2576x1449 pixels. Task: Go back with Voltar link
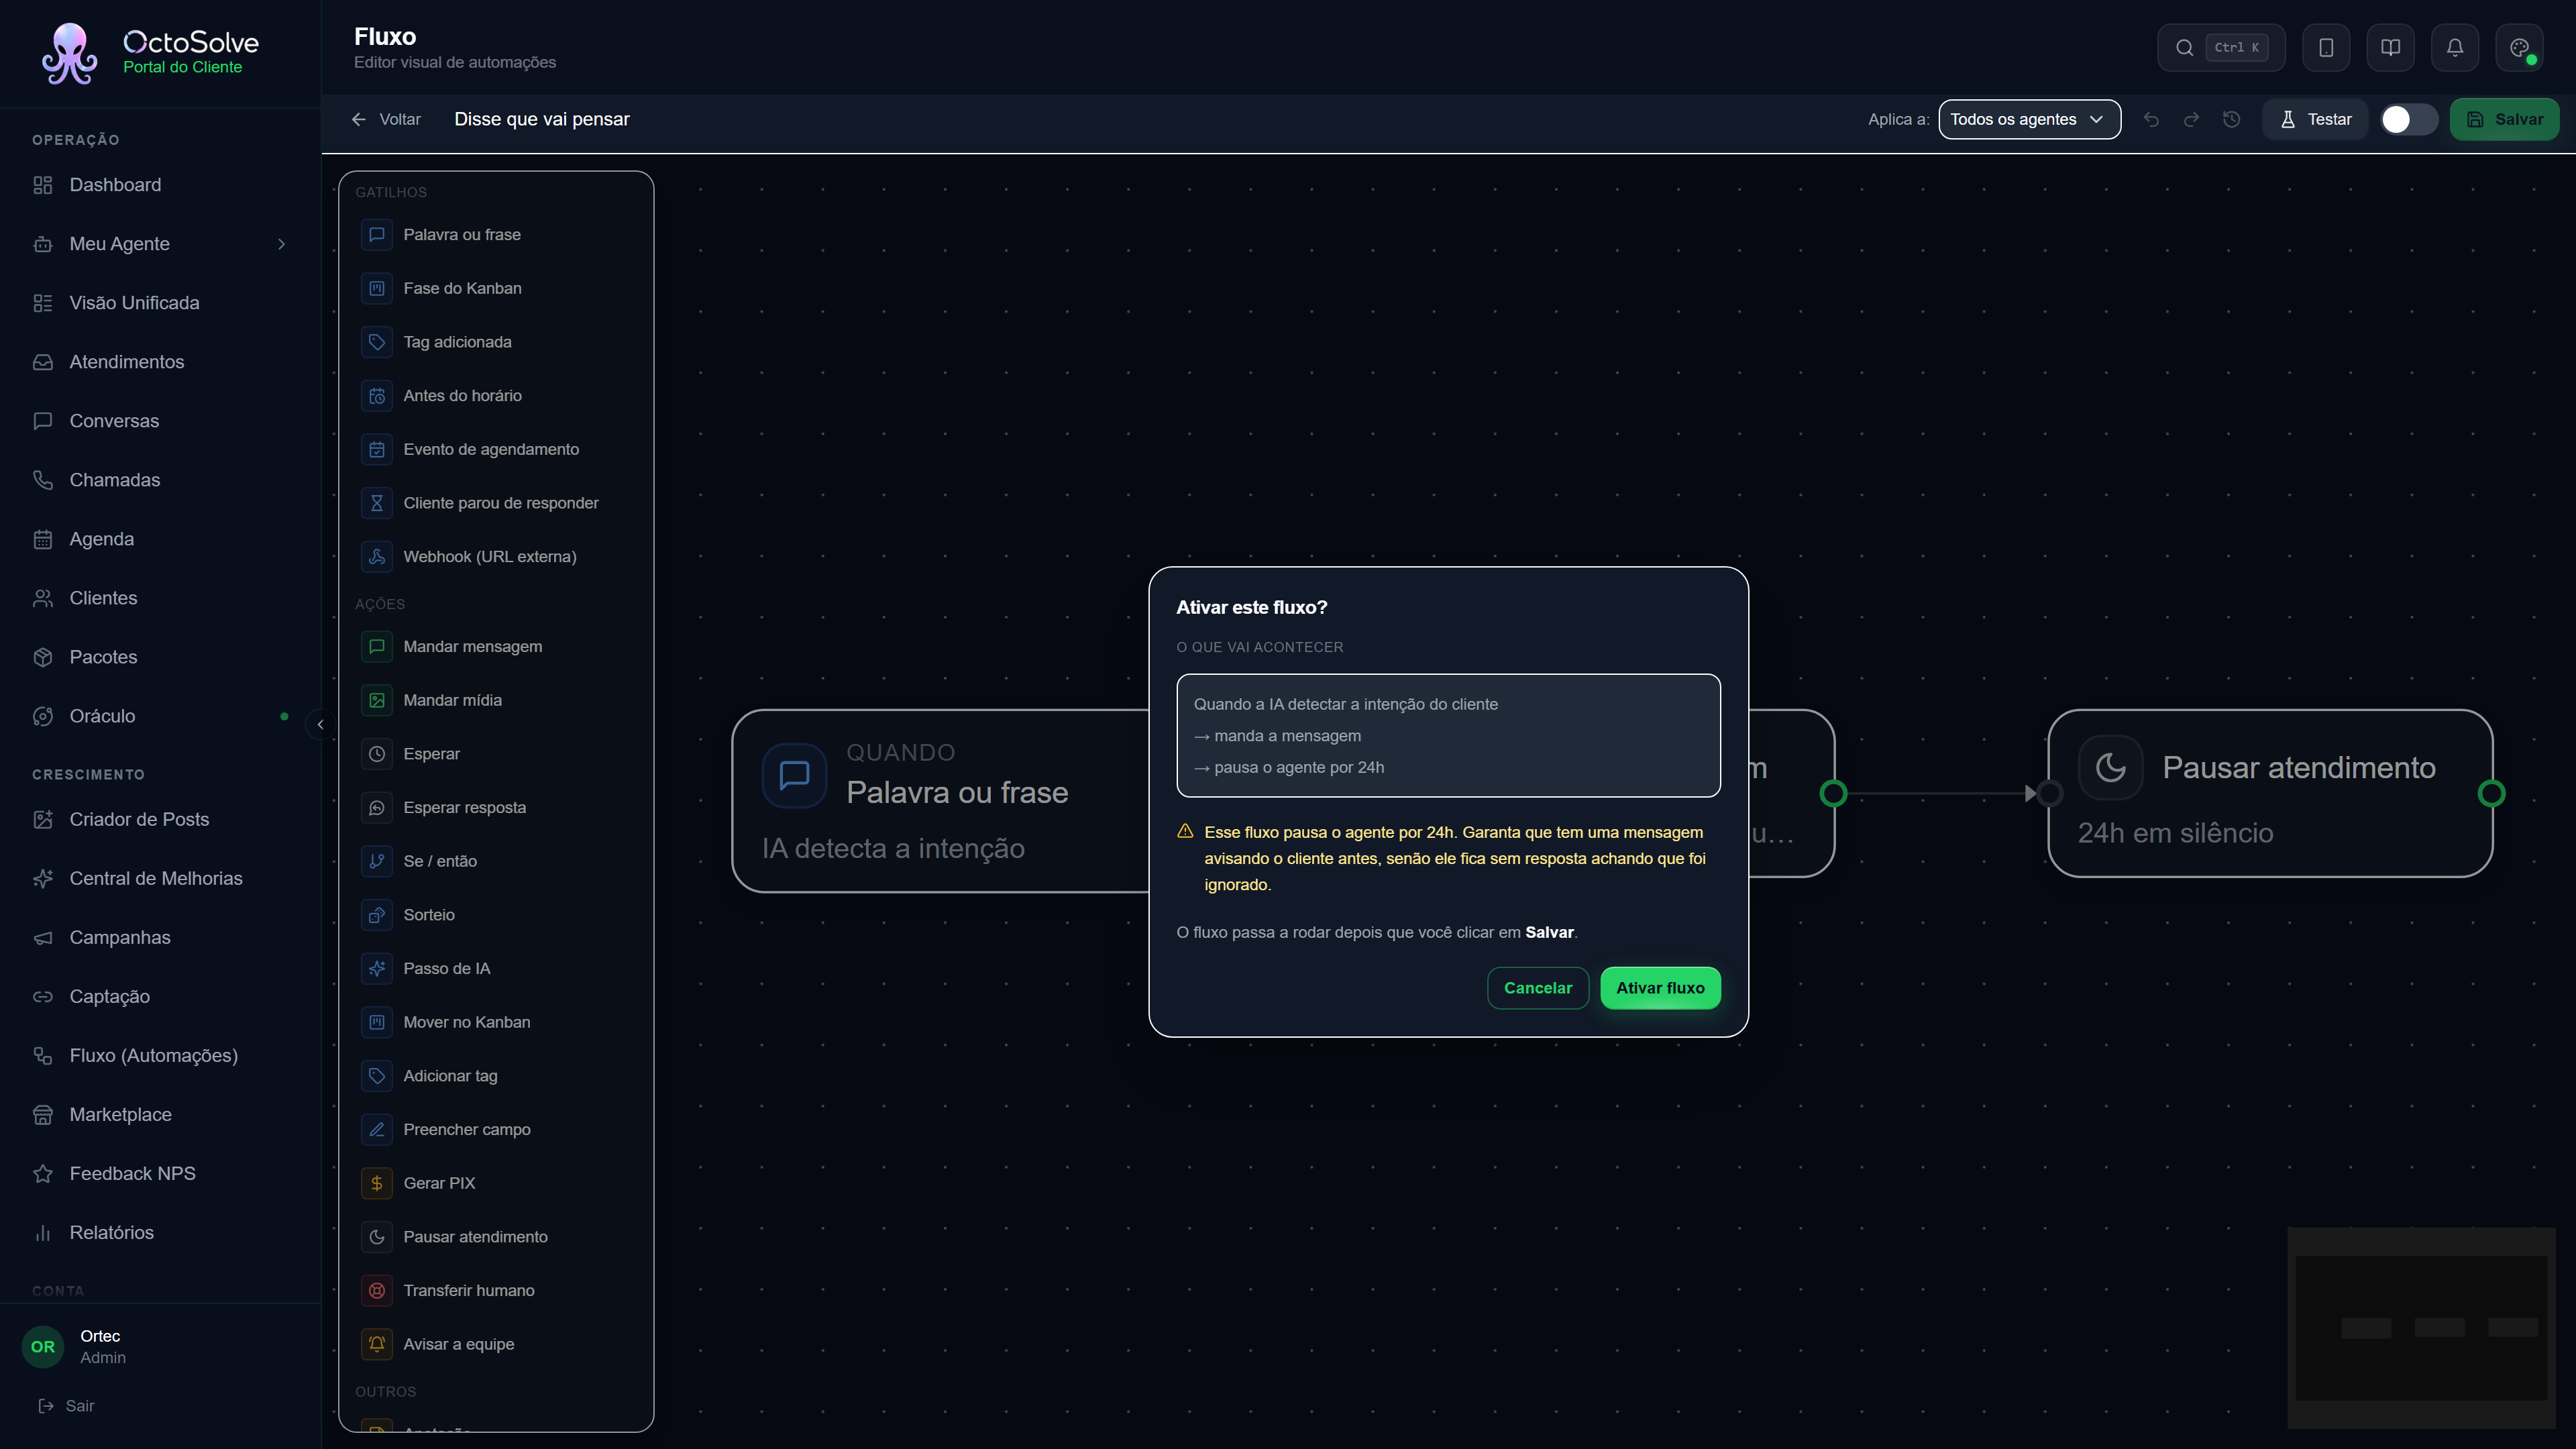386,120
